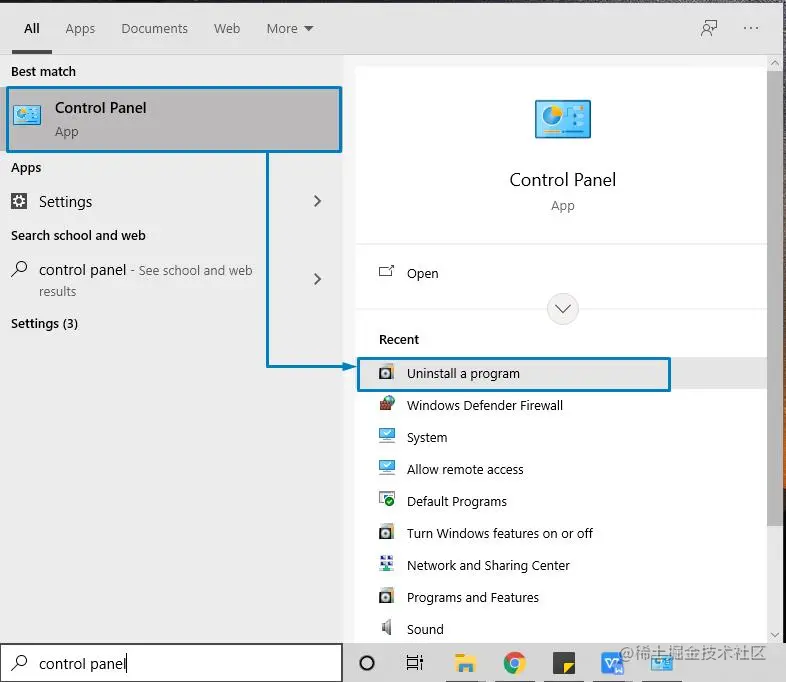786x682 pixels.
Task: Open the Control Panel best match result
Action: [x=174, y=119]
